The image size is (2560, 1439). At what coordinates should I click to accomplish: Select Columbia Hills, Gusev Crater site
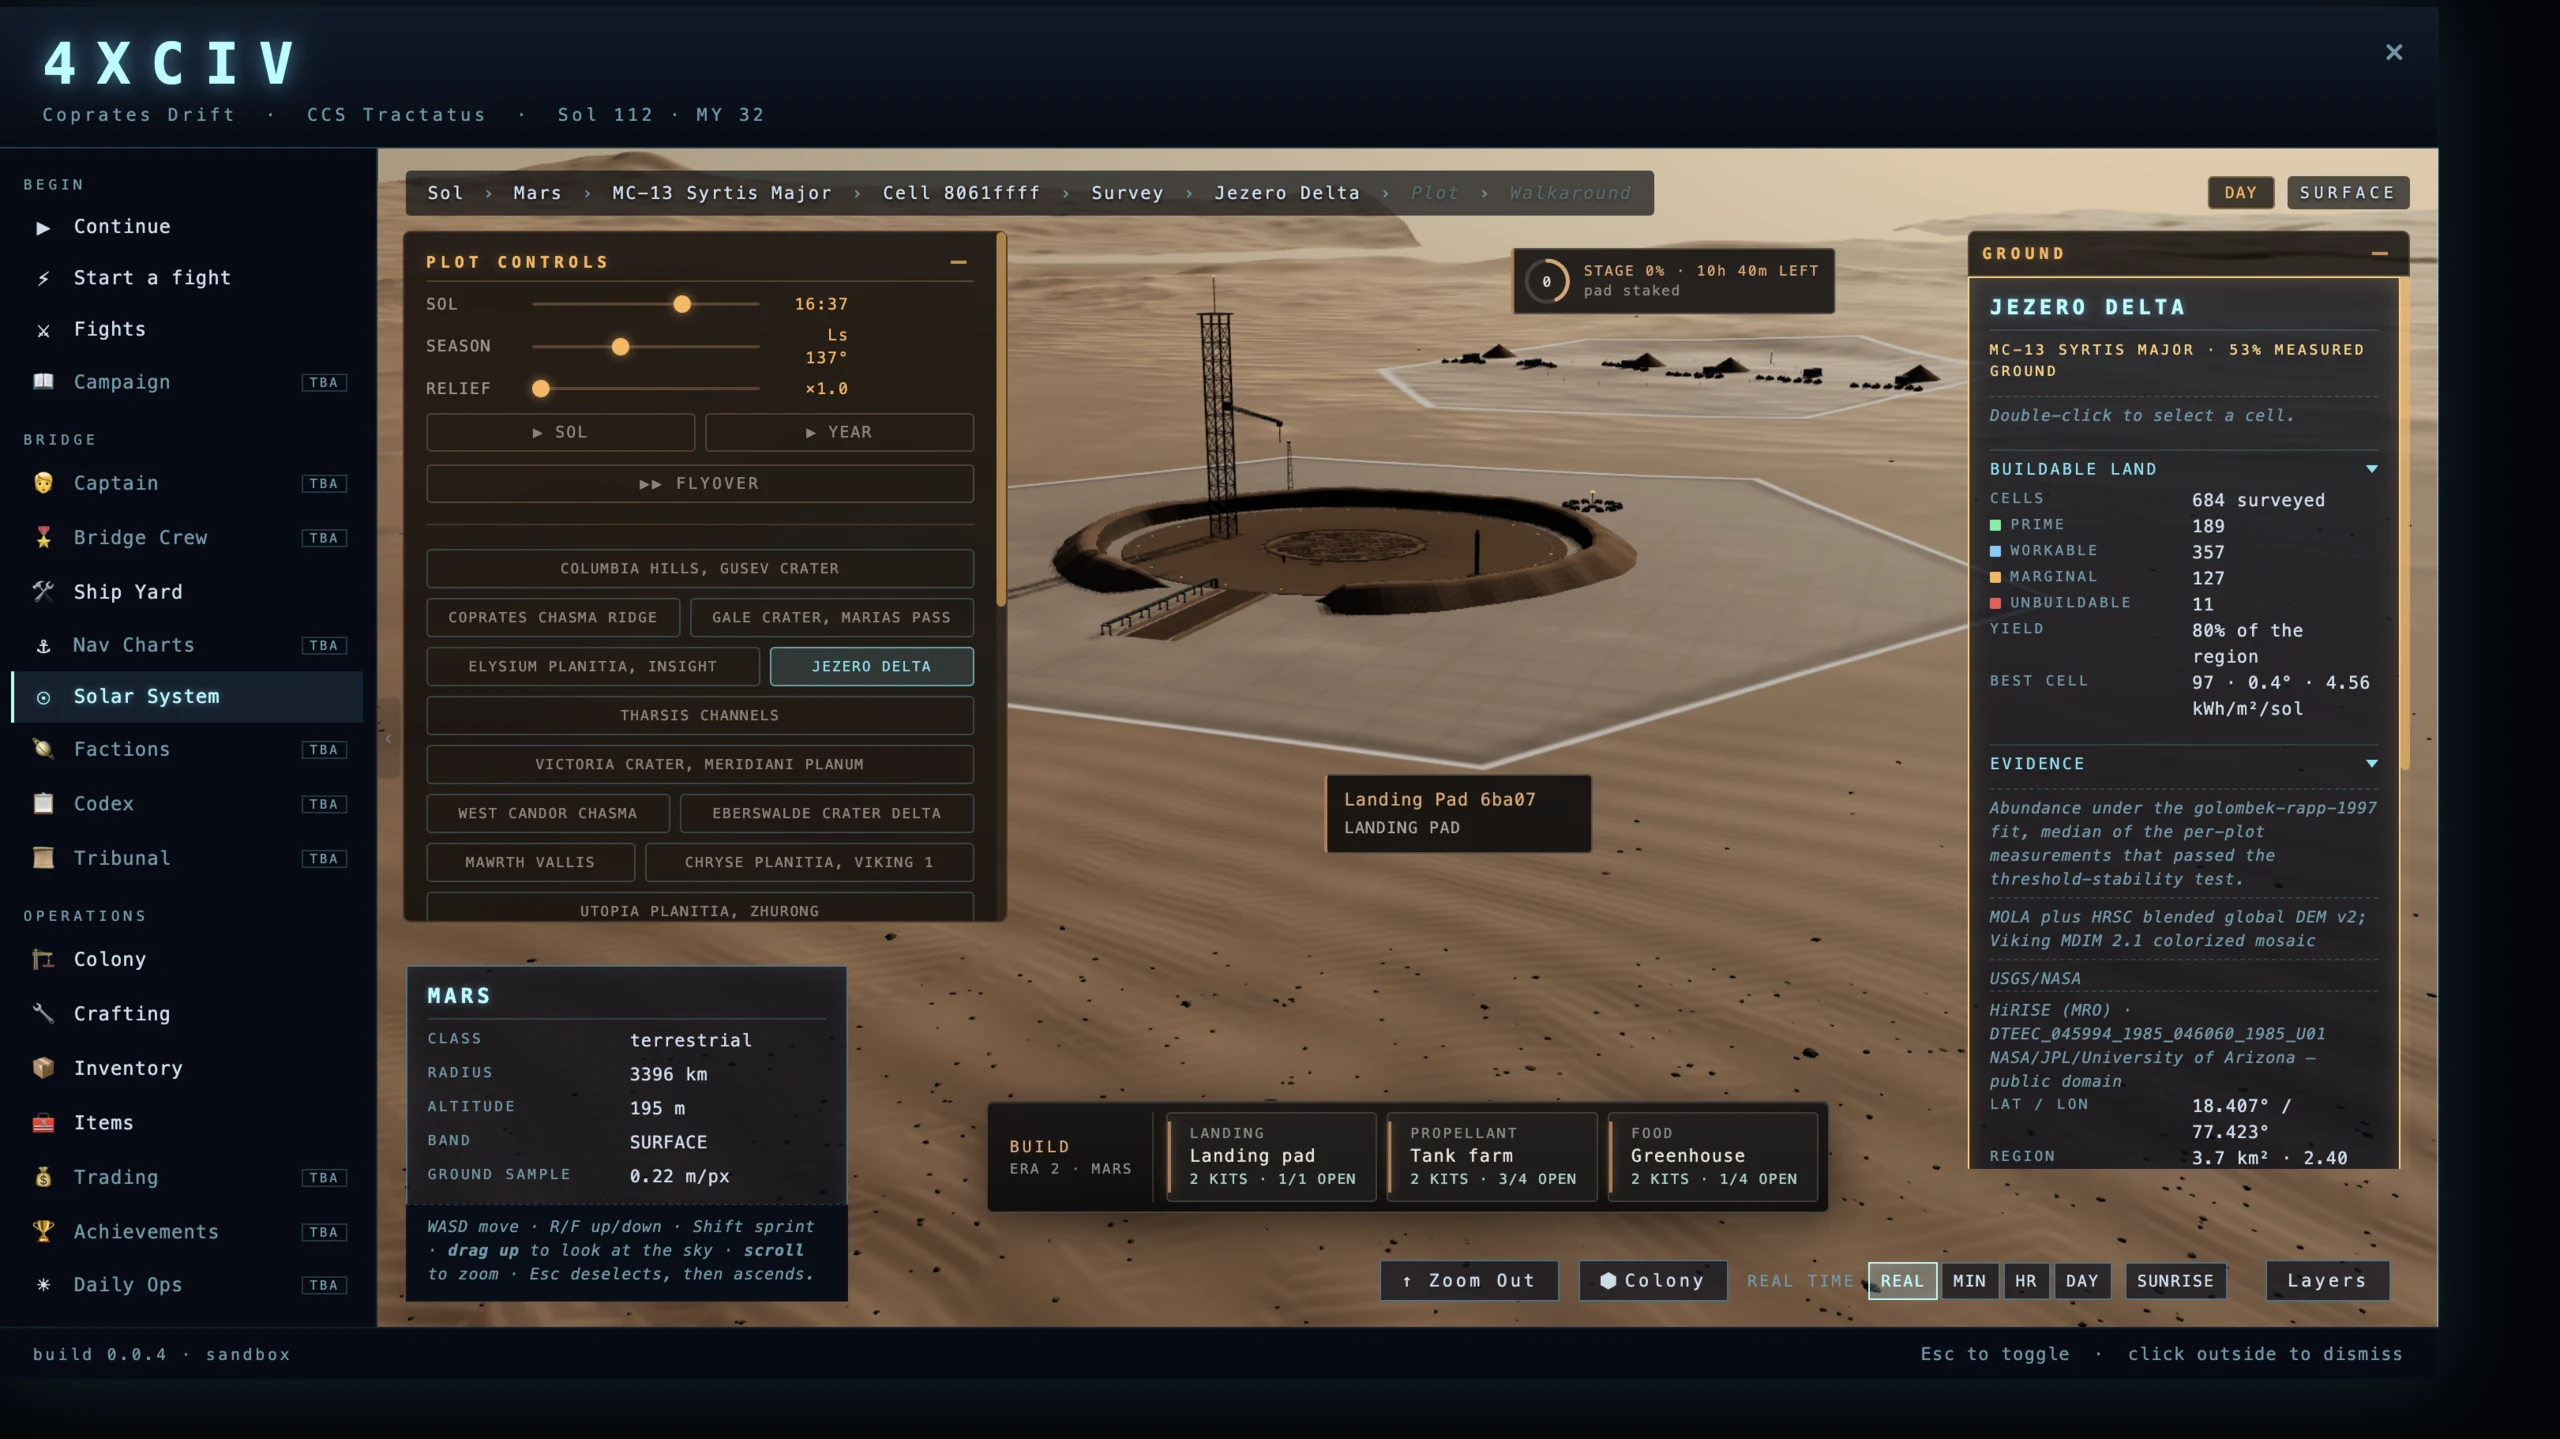click(x=700, y=569)
